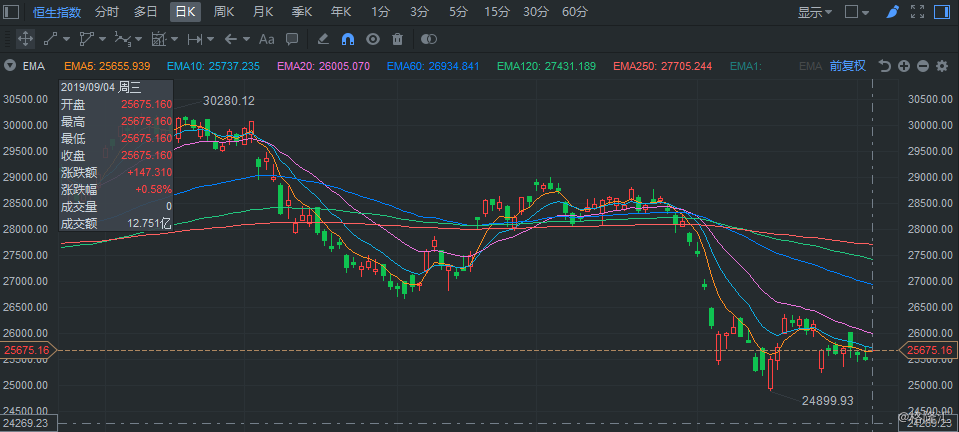Open the layout square dropdown arrow
This screenshot has height=432, width=959.
pyautogui.click(x=866, y=12)
